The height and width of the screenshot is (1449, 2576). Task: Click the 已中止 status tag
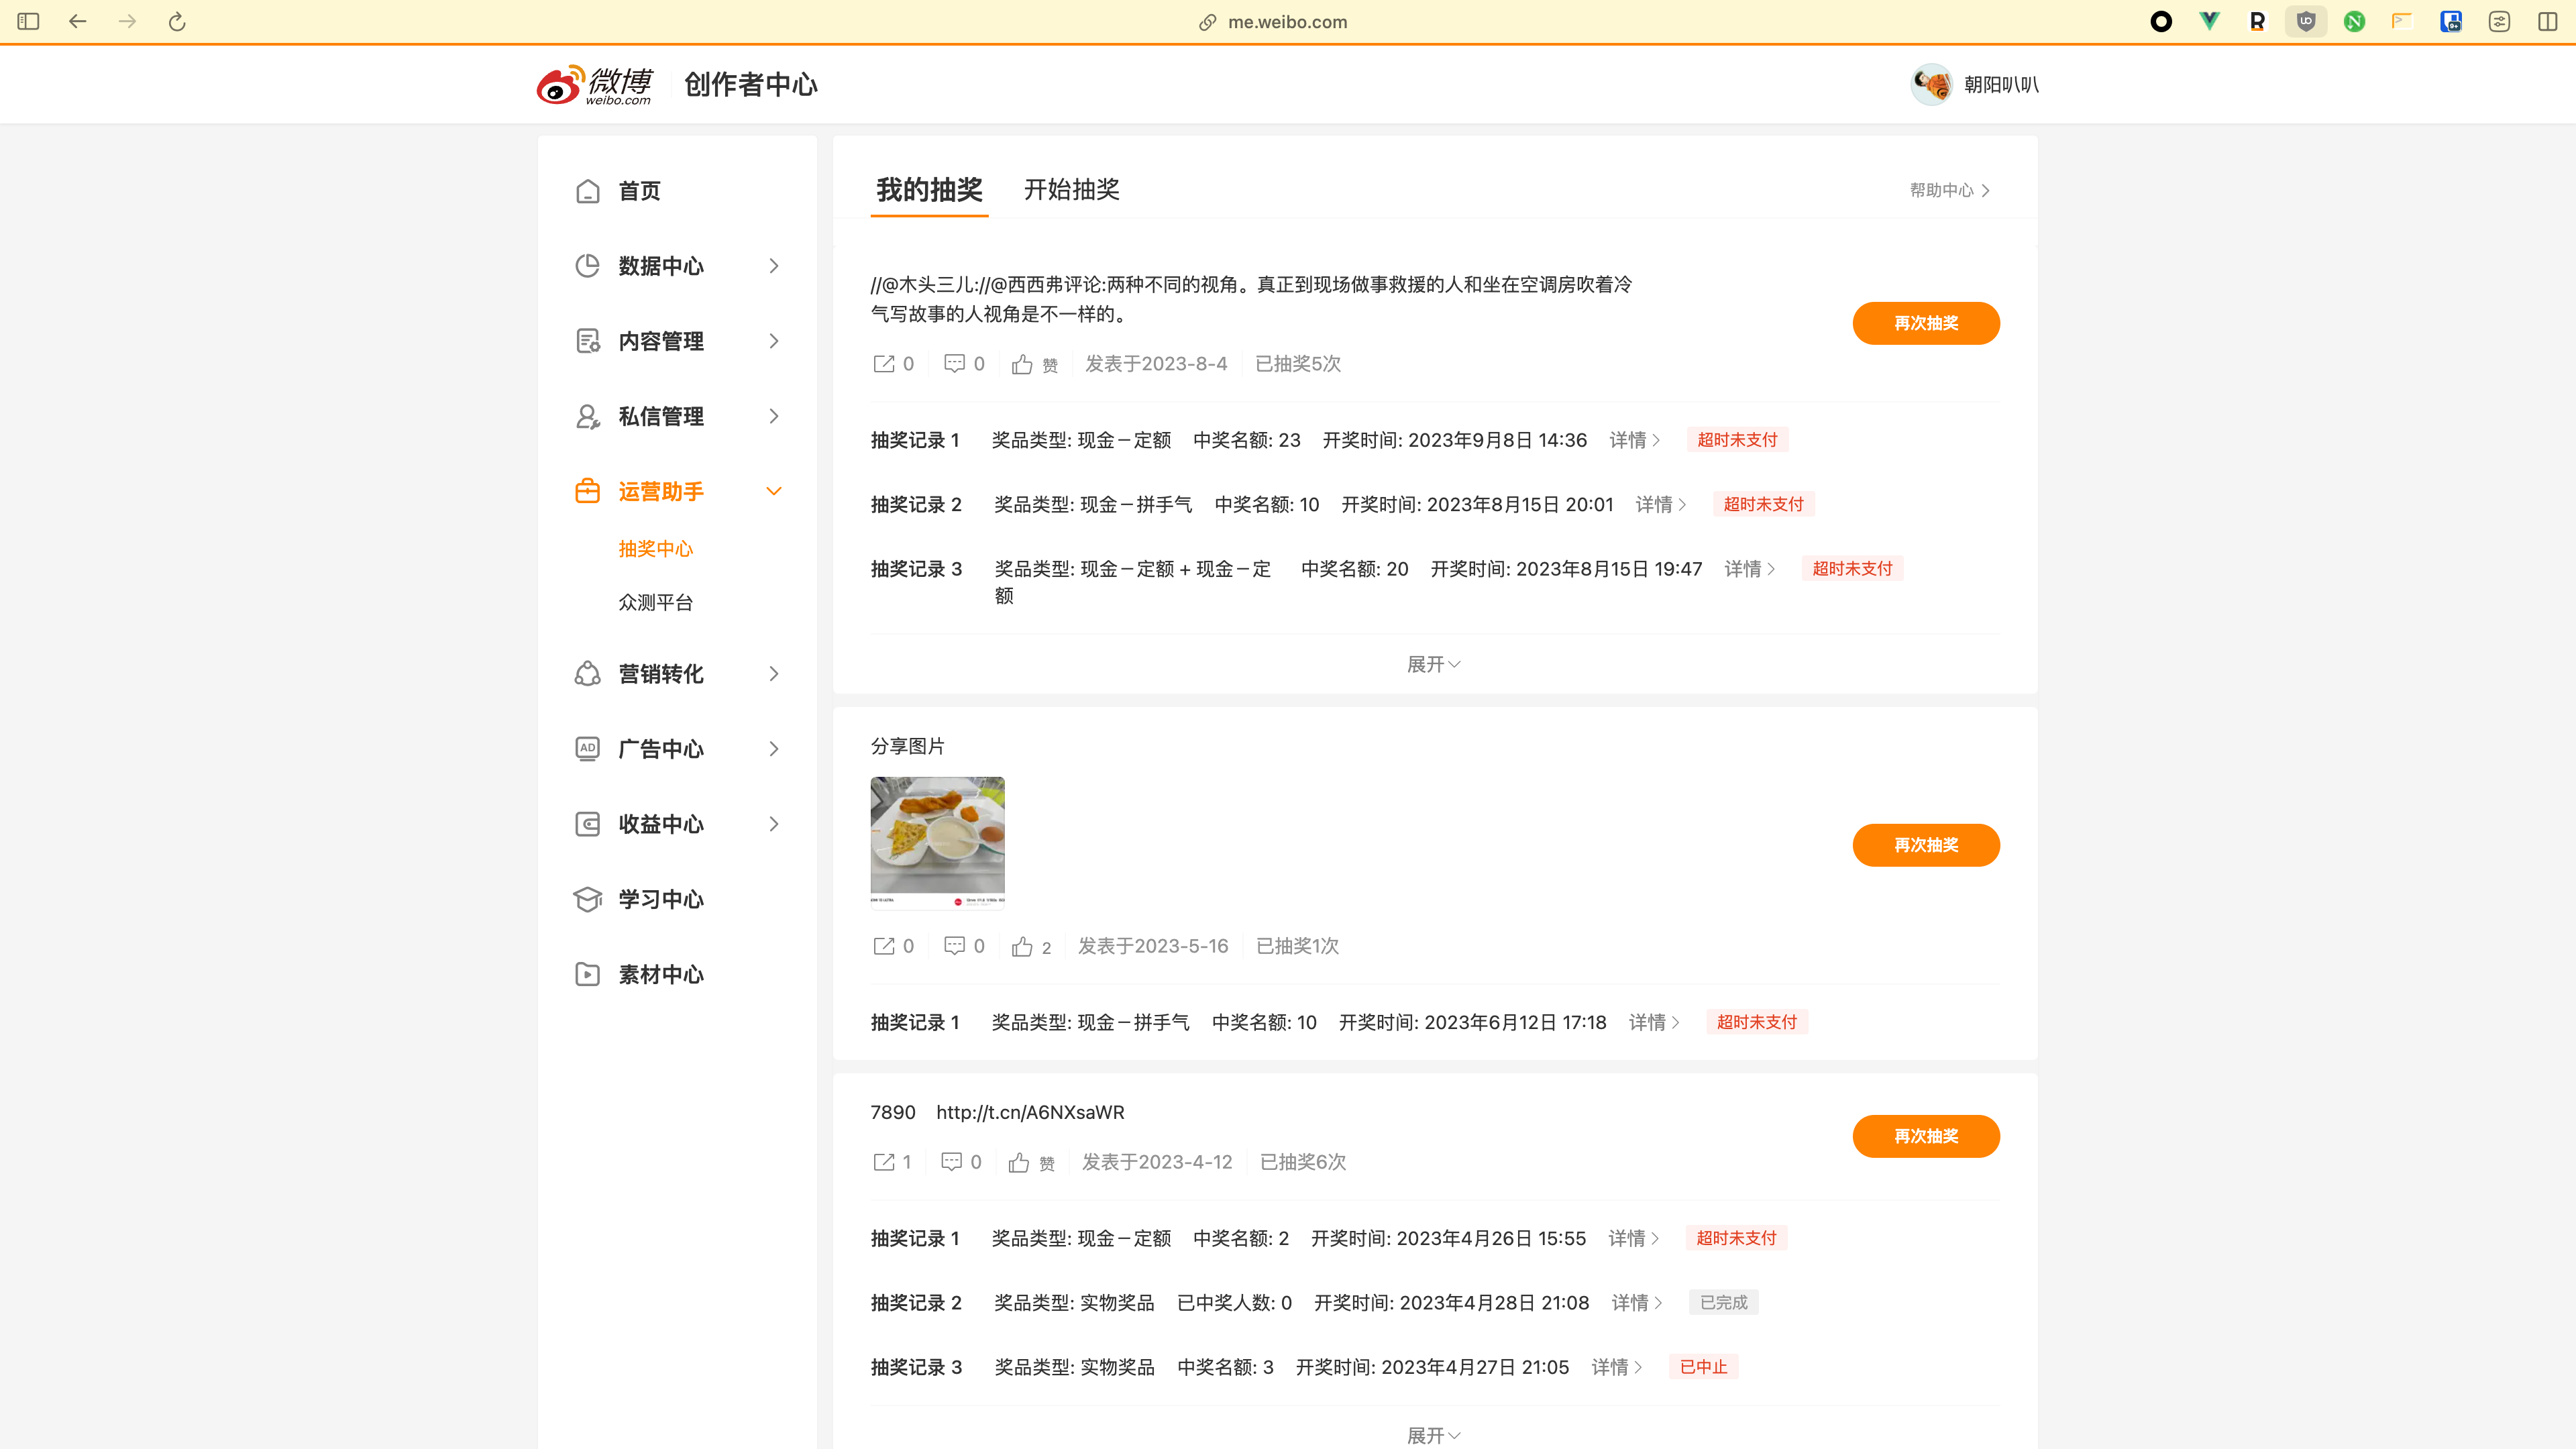point(1703,1367)
